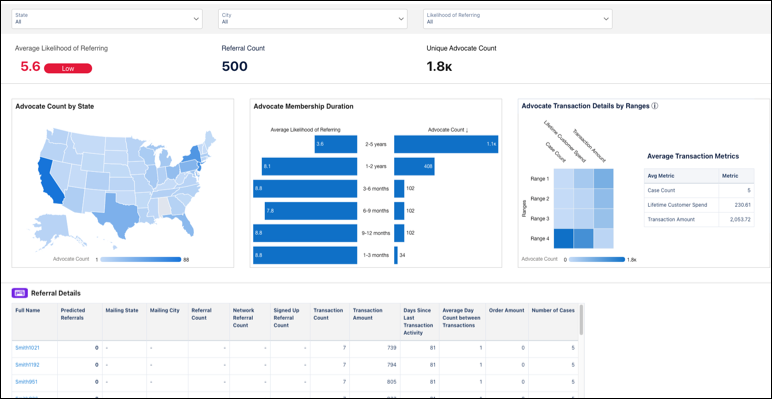
Task: Open the Smith1021 record link
Action: coord(27,348)
